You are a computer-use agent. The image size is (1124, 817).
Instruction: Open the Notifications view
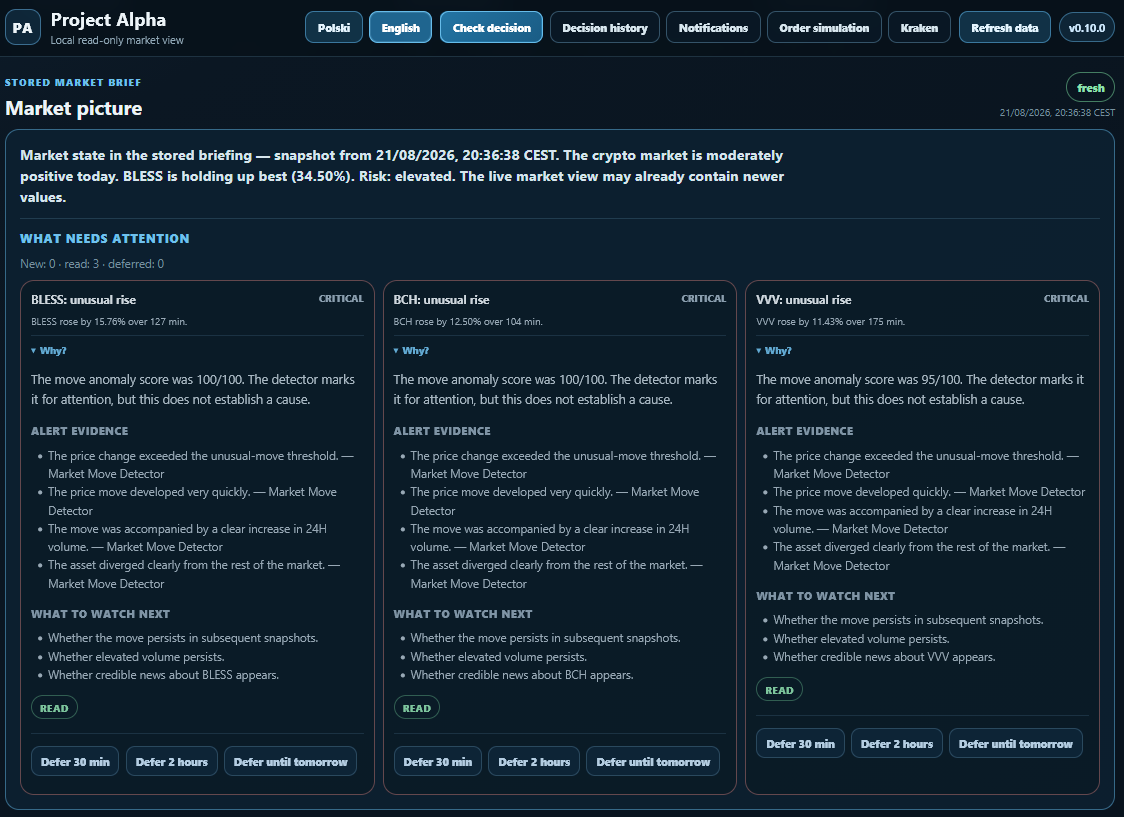[713, 28]
